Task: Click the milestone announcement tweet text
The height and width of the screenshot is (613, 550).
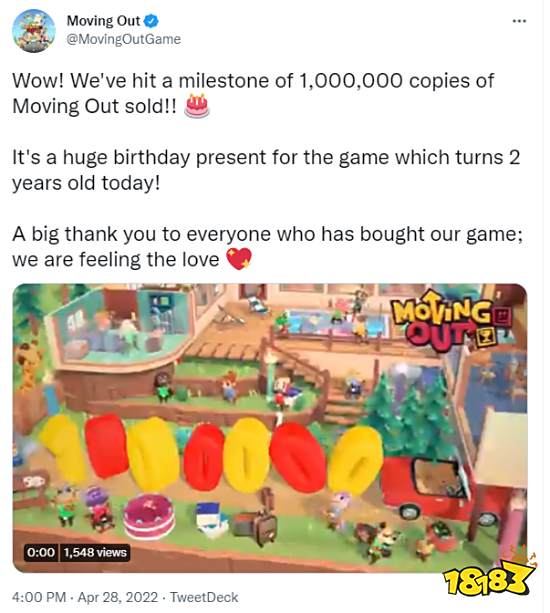Action: 253,93
